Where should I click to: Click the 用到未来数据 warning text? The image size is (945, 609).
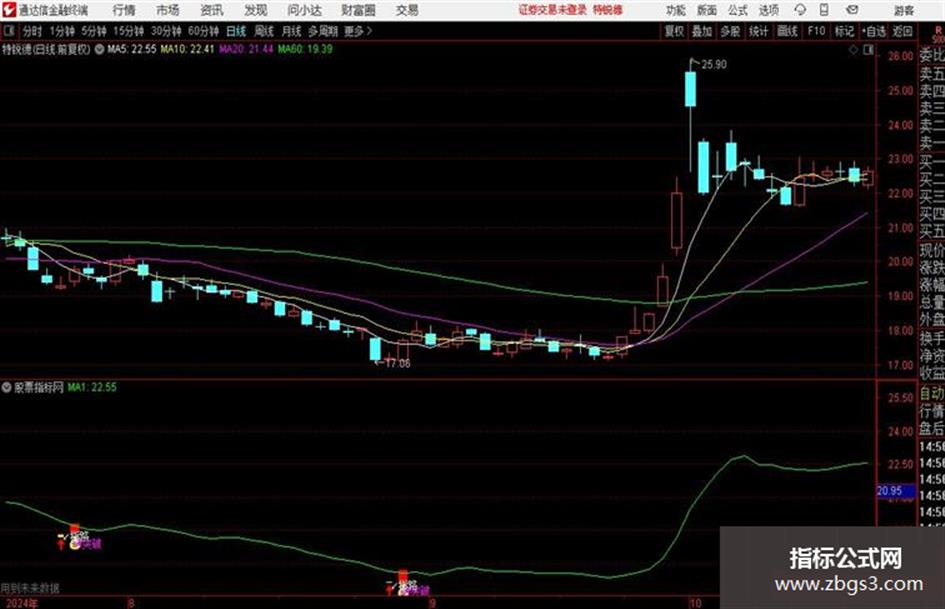tap(30, 588)
